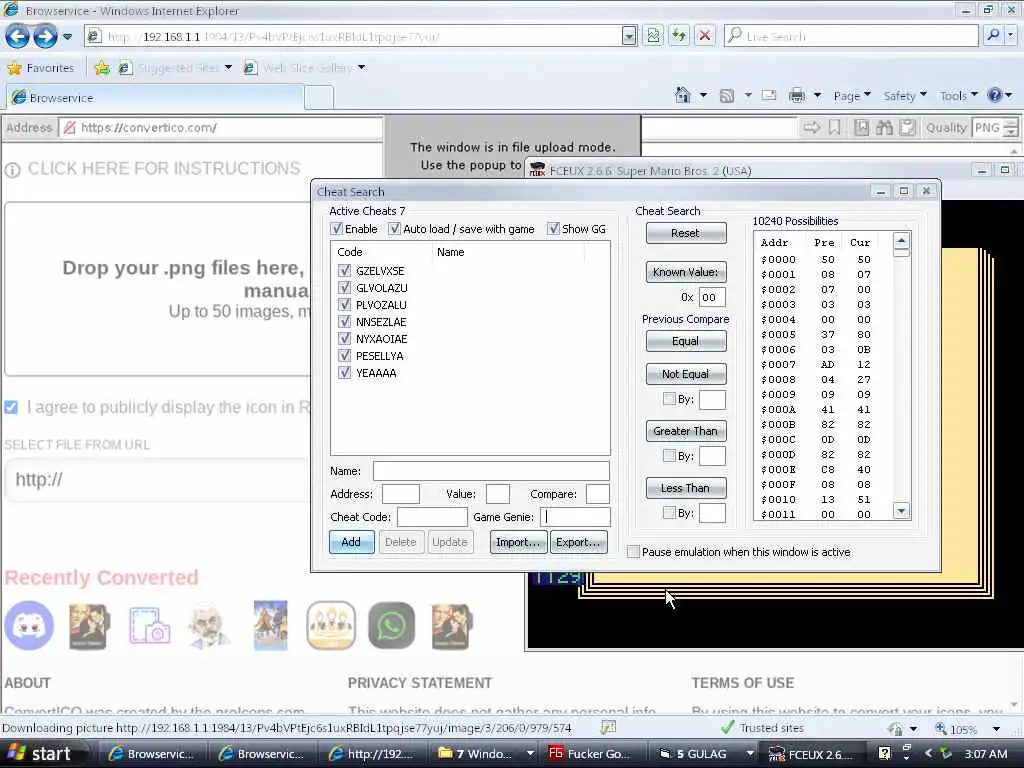Viewport: 1024px width, 768px height.
Task: Open the Tools menu
Action: click(x=959, y=96)
